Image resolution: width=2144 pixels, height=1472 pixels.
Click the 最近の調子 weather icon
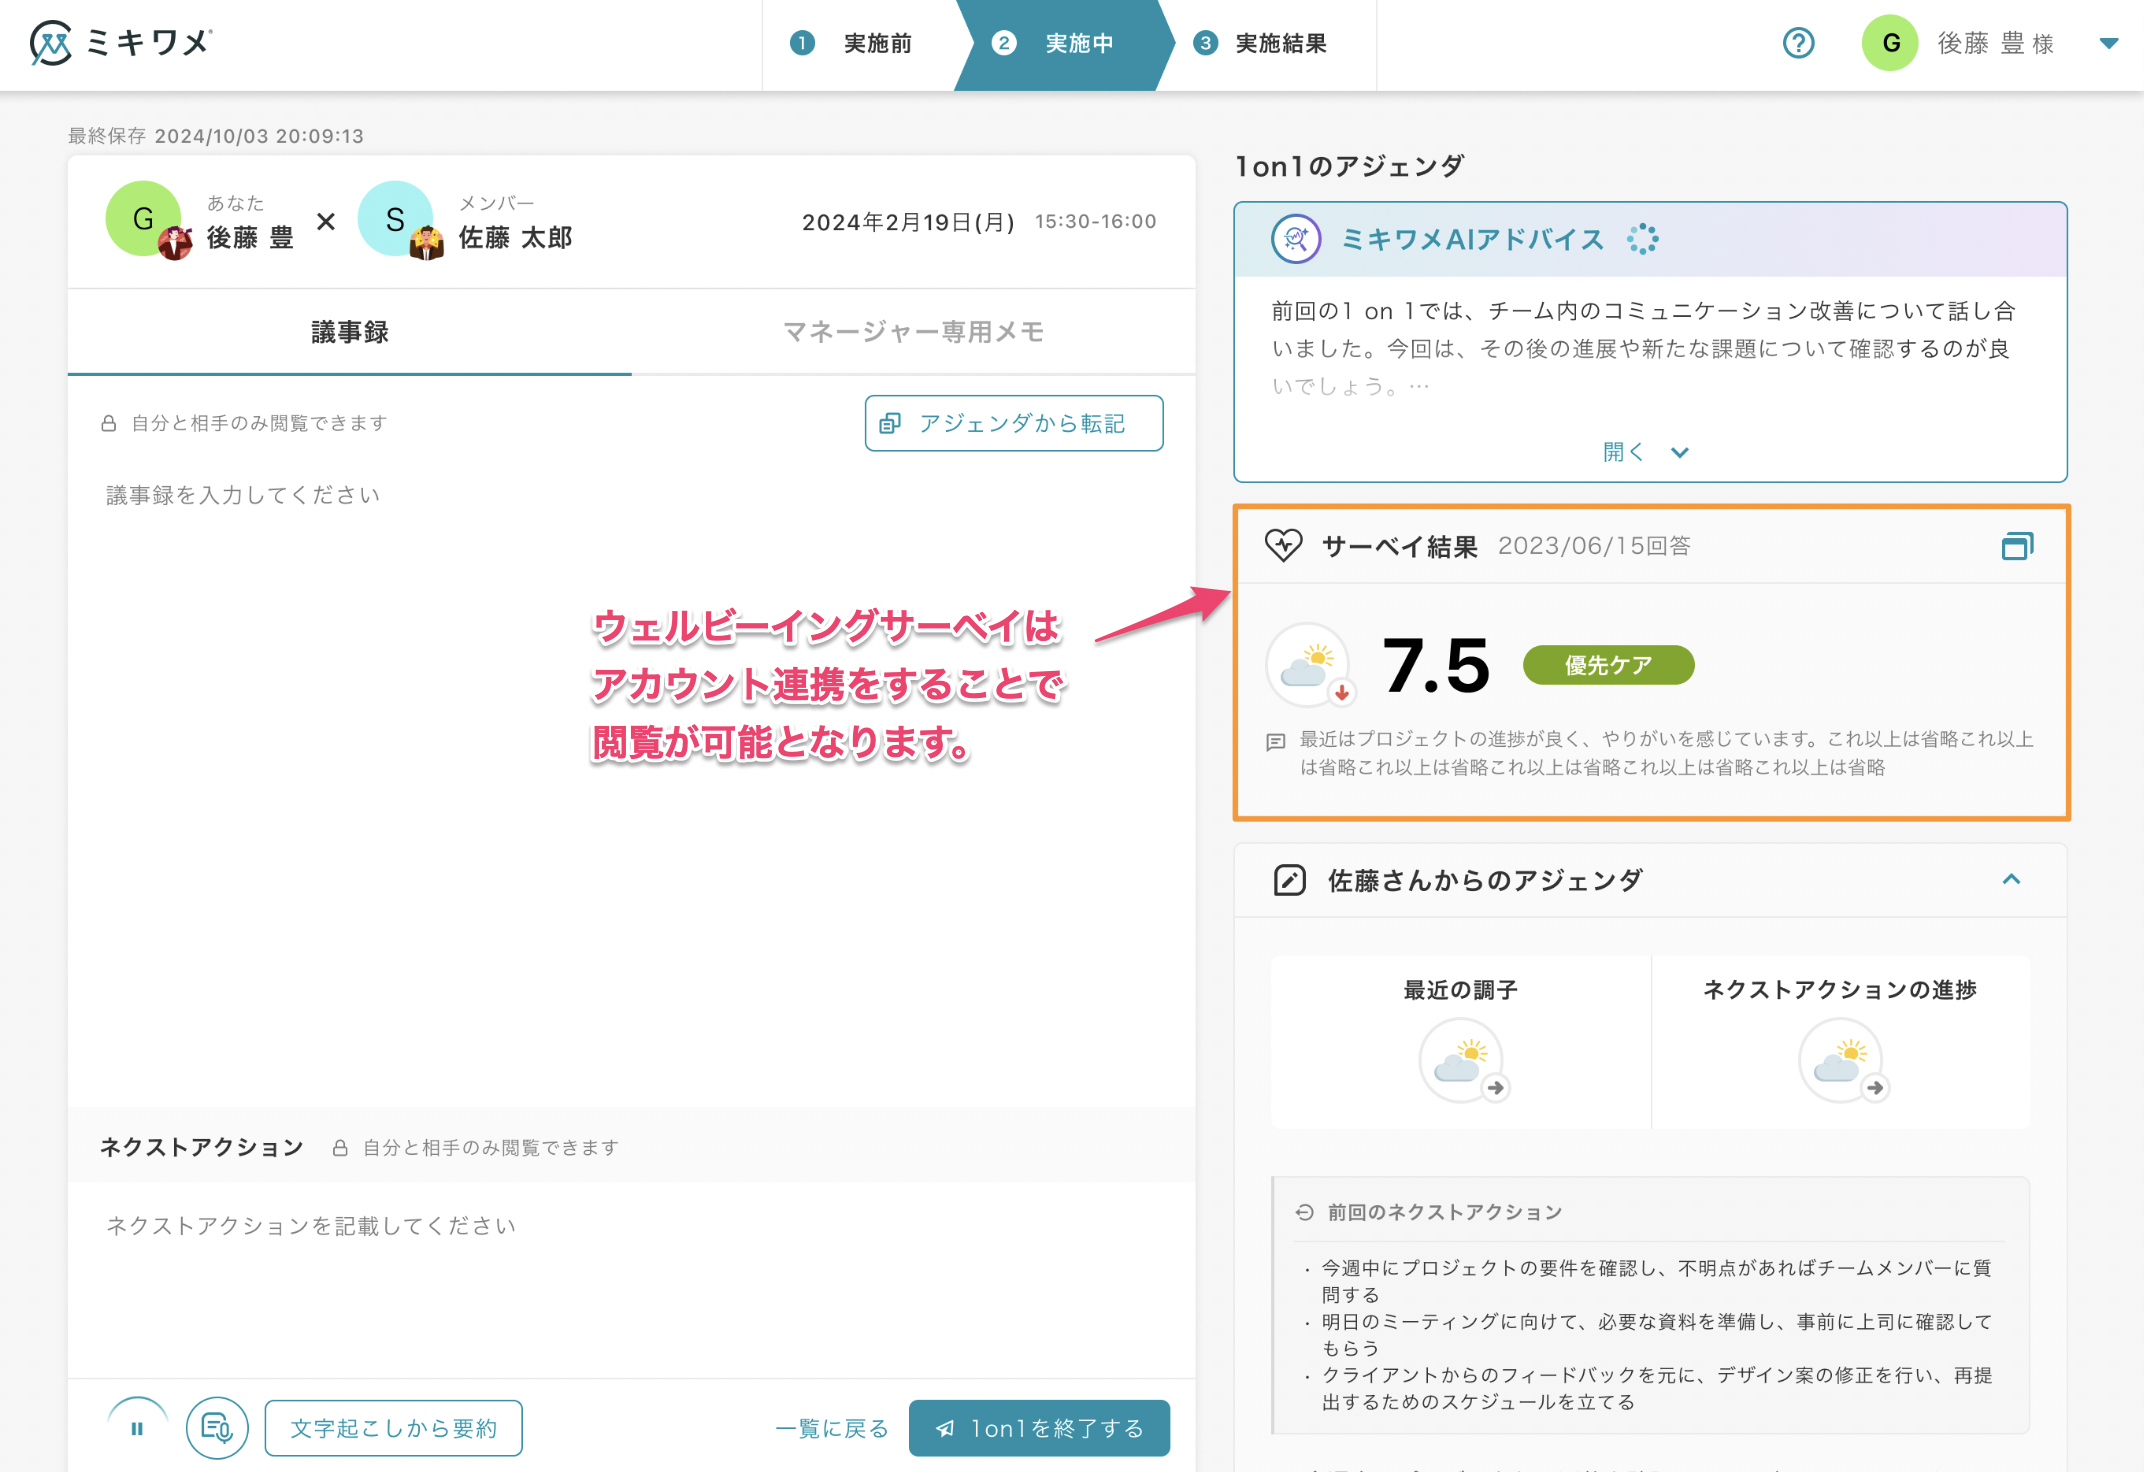1460,1060
